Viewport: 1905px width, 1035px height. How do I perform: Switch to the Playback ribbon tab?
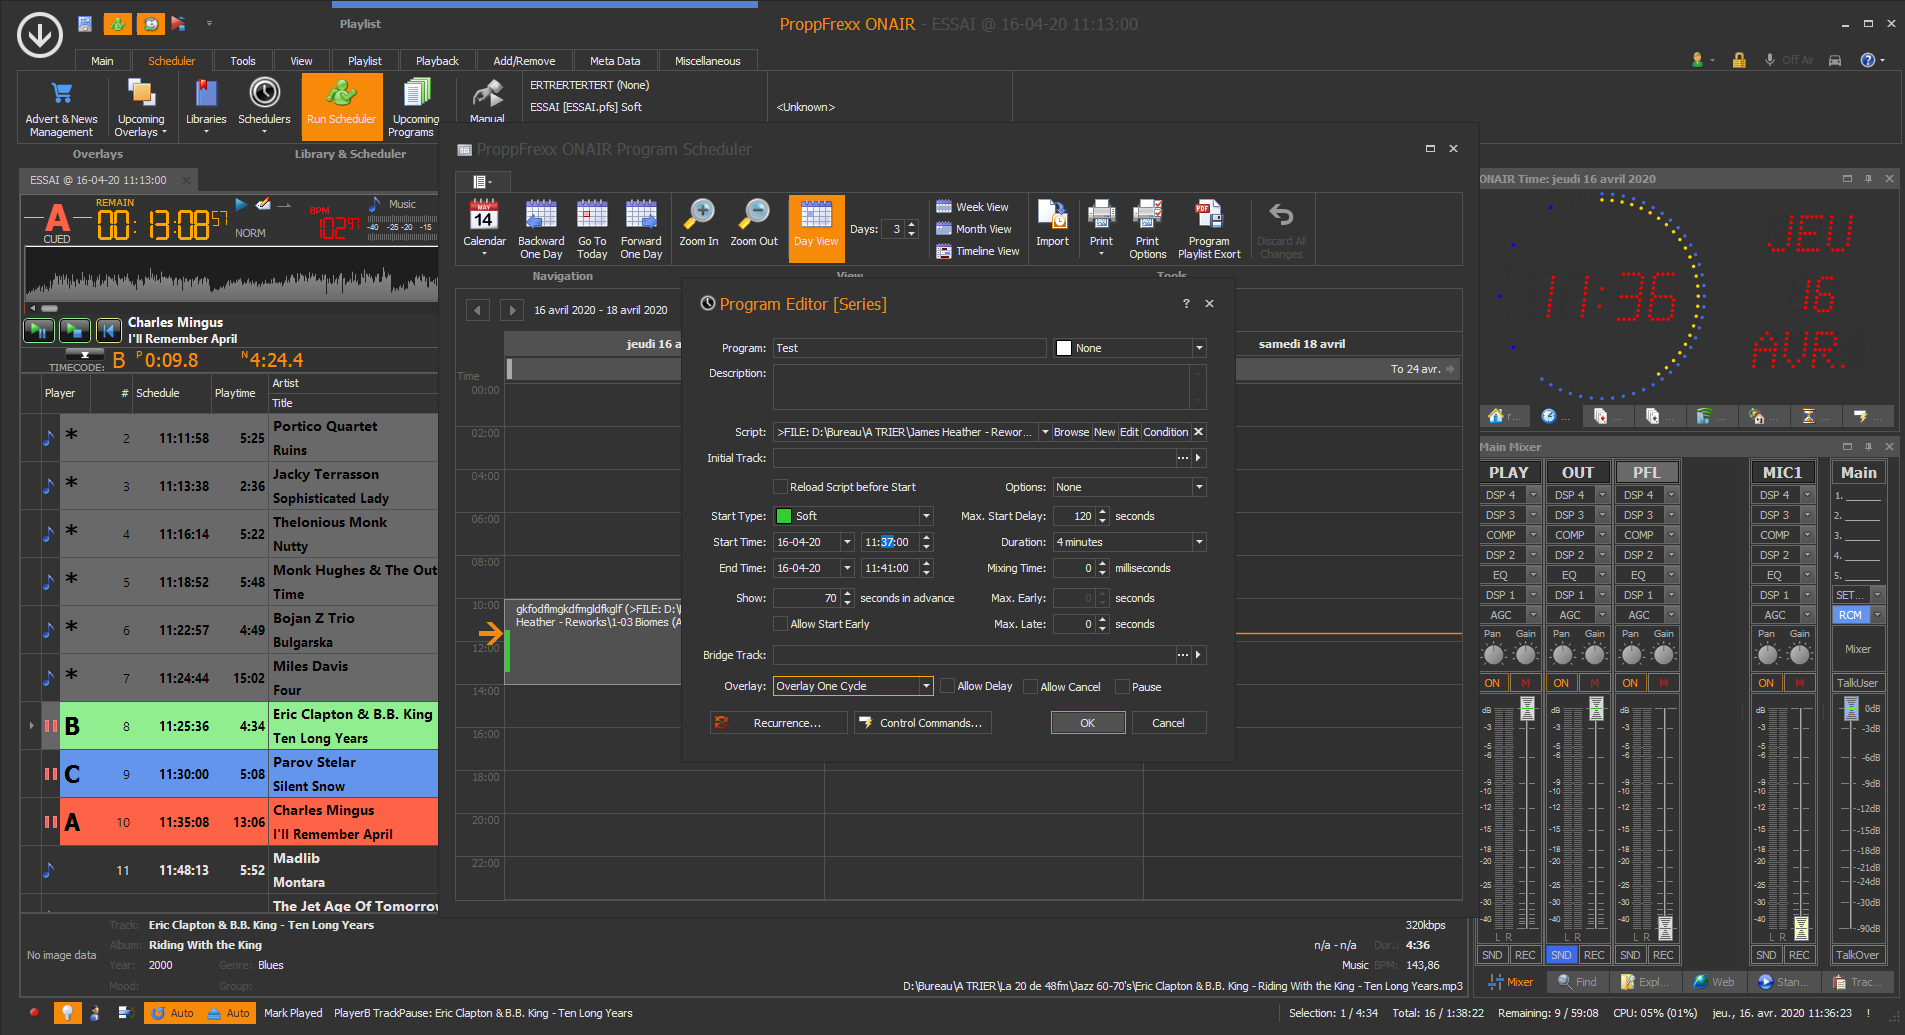pos(437,61)
